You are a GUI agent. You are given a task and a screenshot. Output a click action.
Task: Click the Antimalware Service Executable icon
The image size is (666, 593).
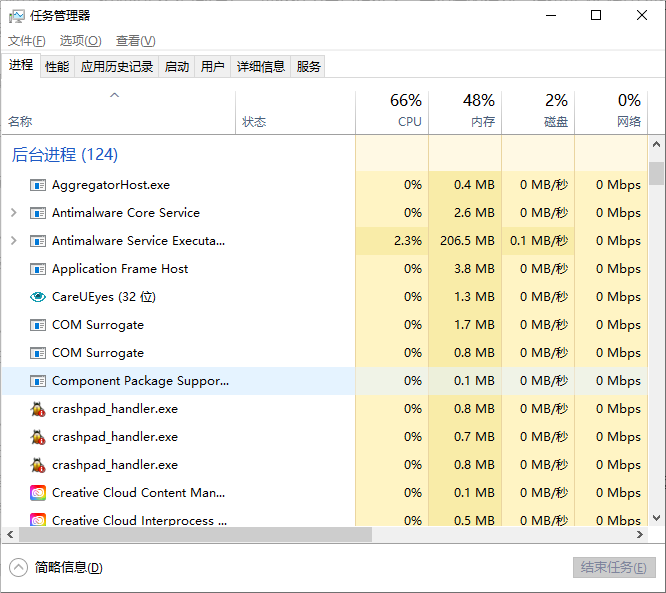pyautogui.click(x=38, y=241)
